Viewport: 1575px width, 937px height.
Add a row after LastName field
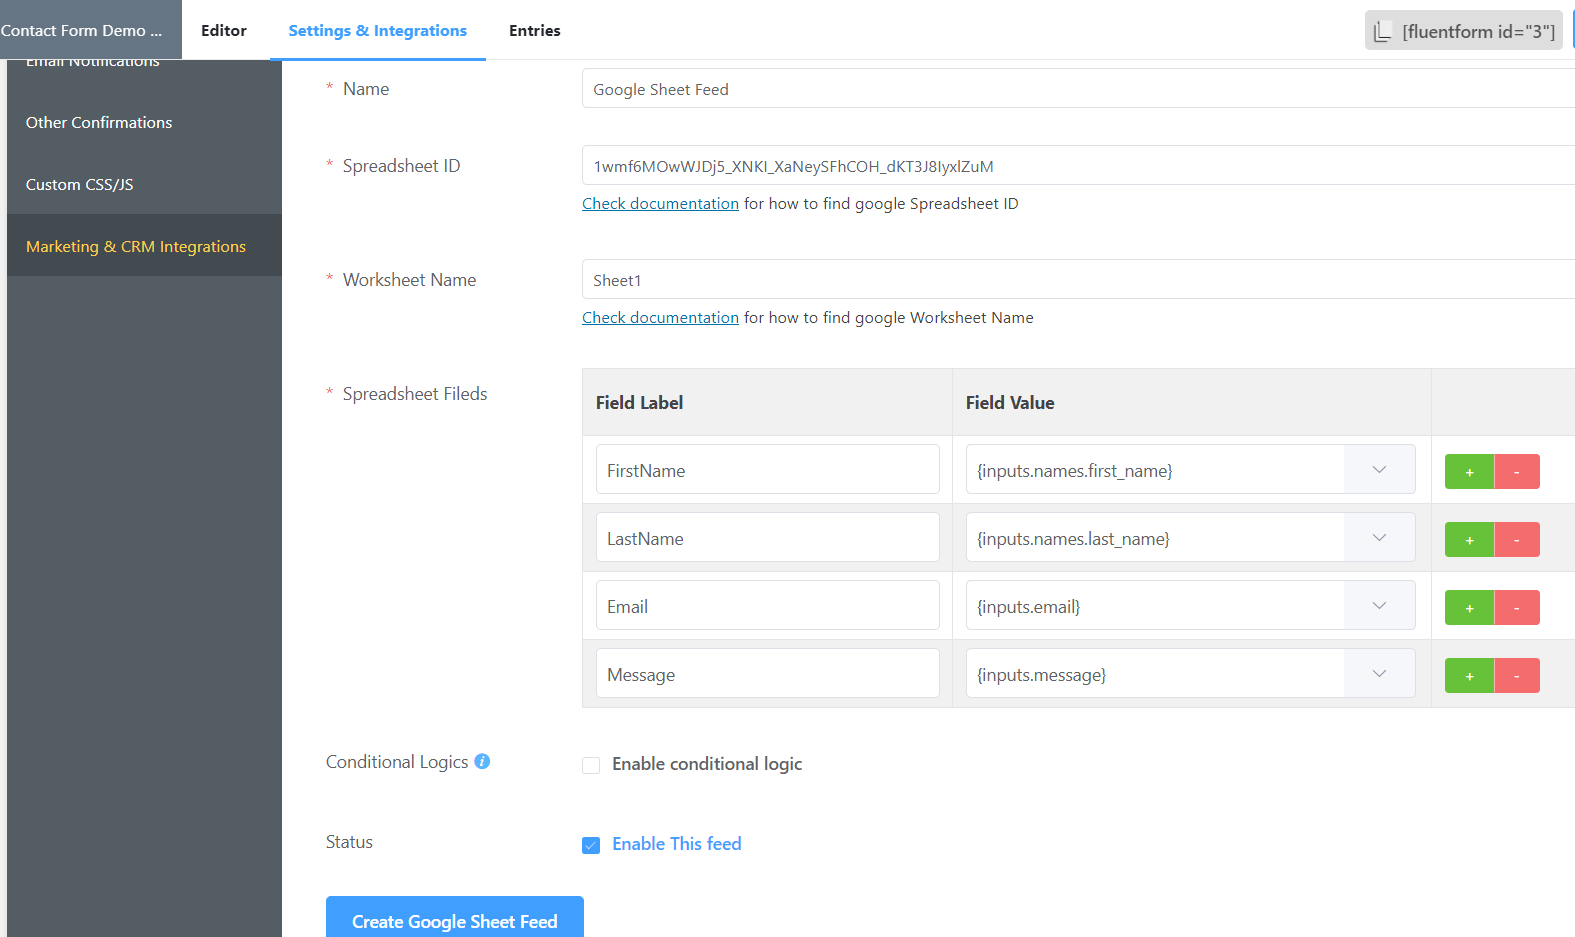tap(1469, 539)
